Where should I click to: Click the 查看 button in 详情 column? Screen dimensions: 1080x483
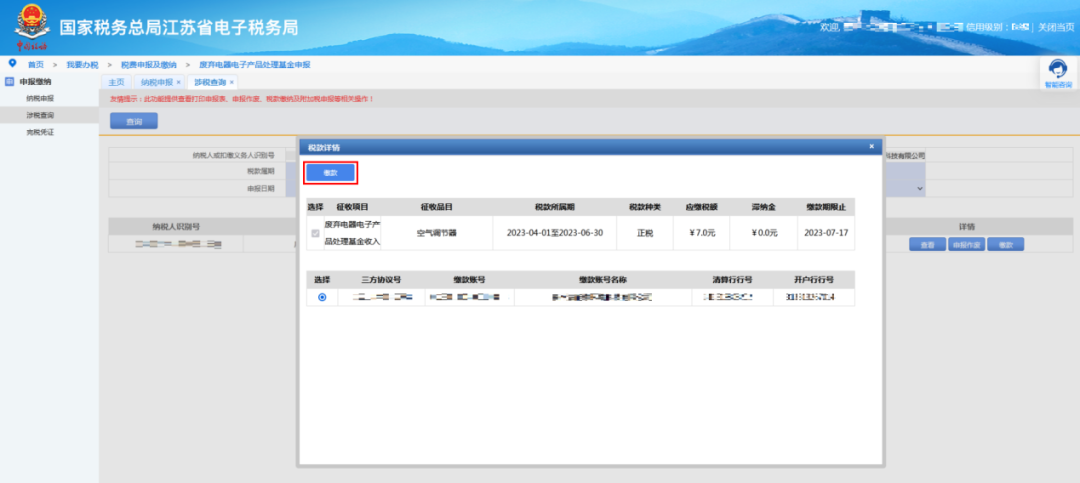pyautogui.click(x=928, y=245)
